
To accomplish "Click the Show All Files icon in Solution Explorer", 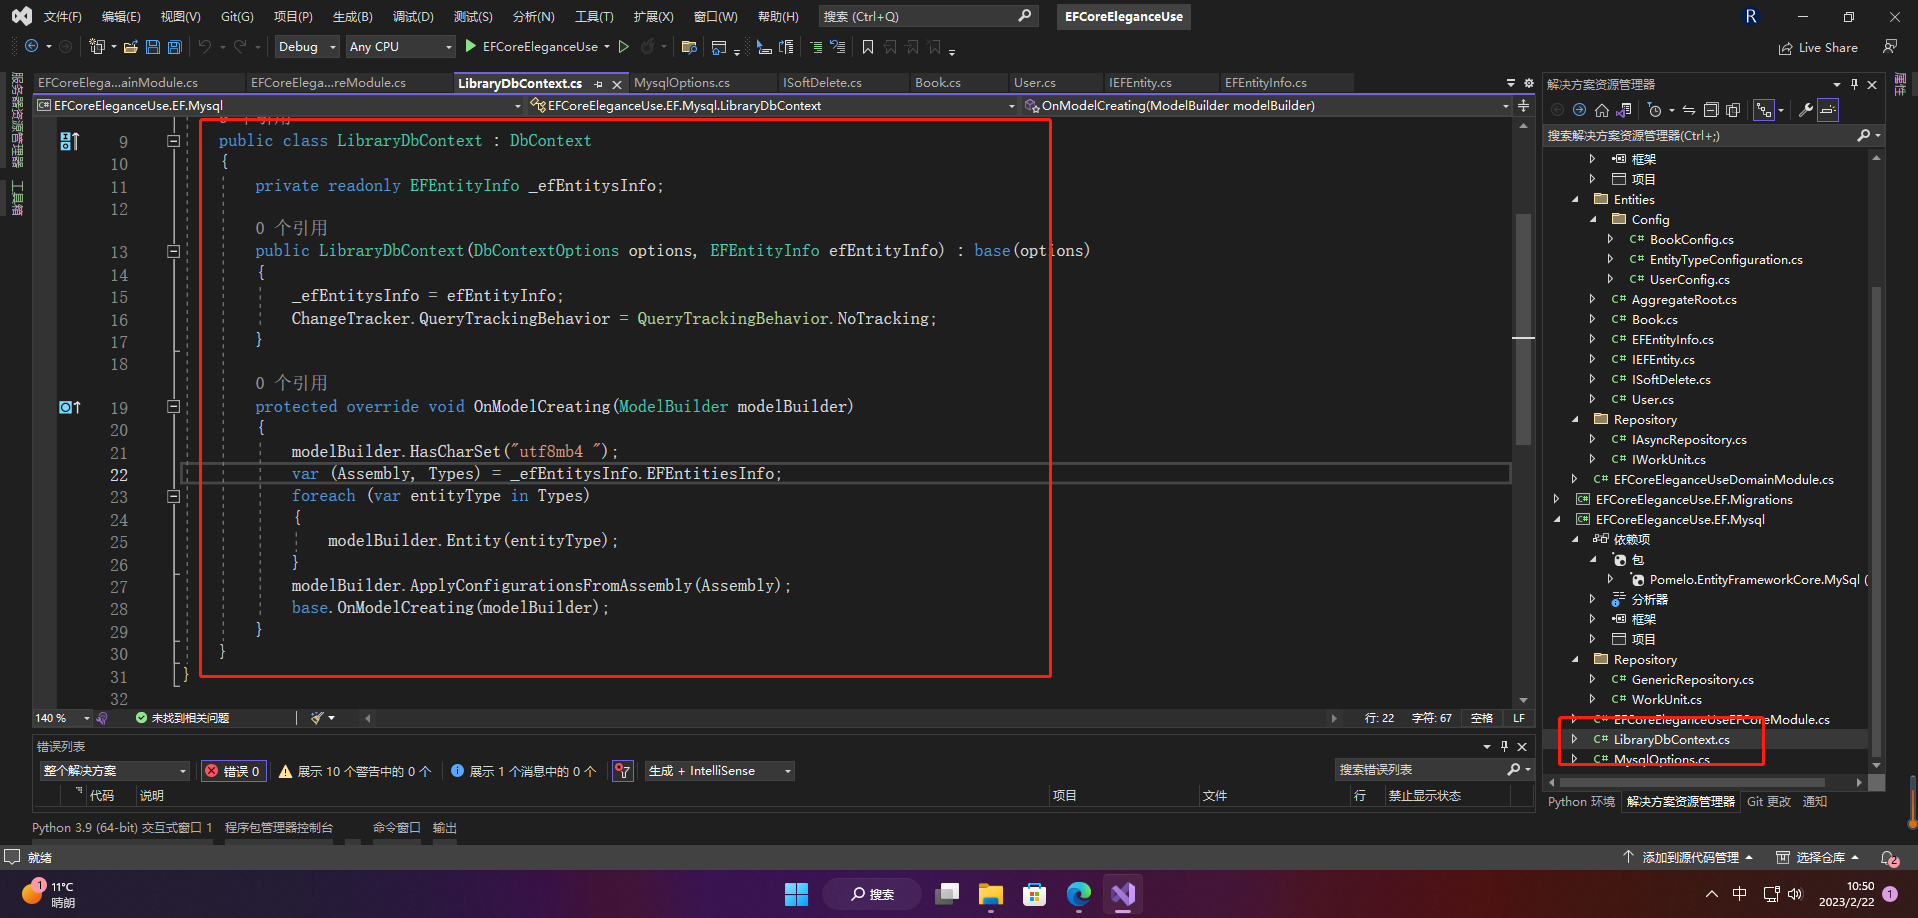I will pos(1733,110).
